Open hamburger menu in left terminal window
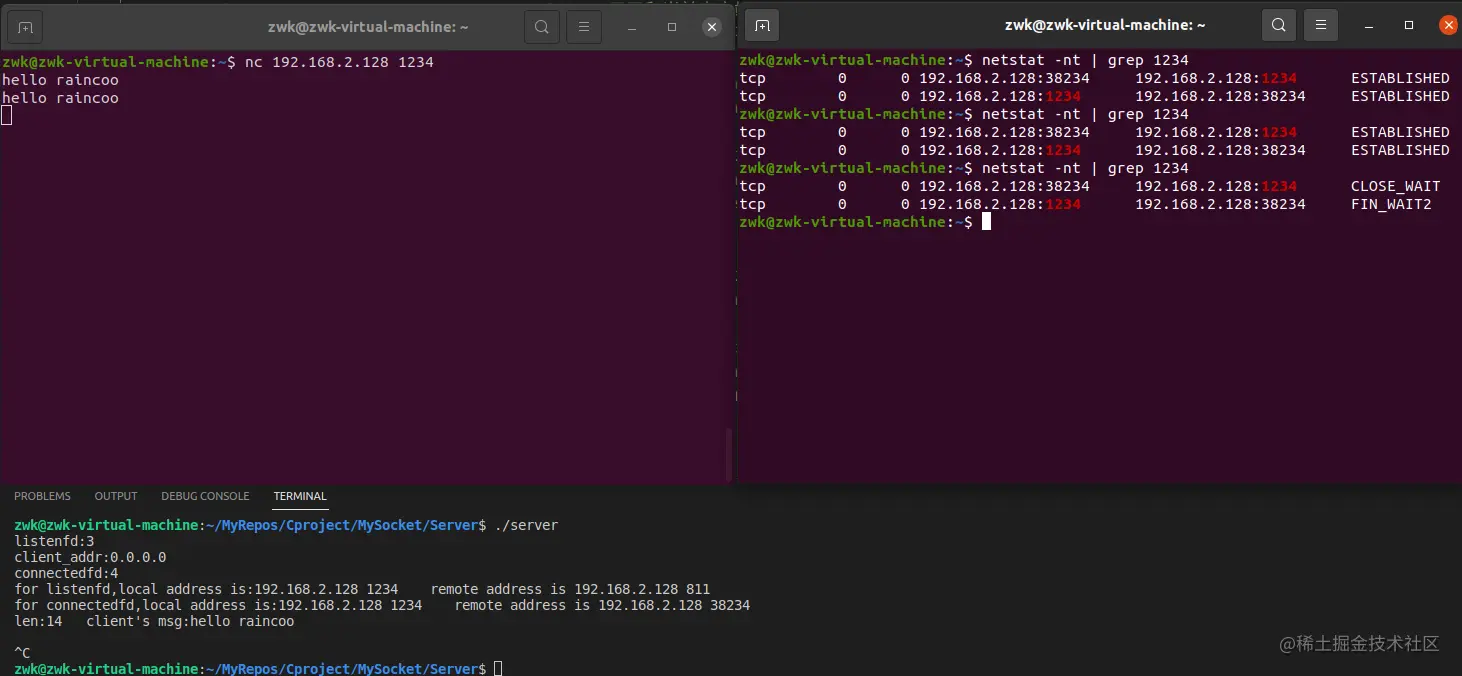This screenshot has width=1462, height=676. tap(585, 27)
